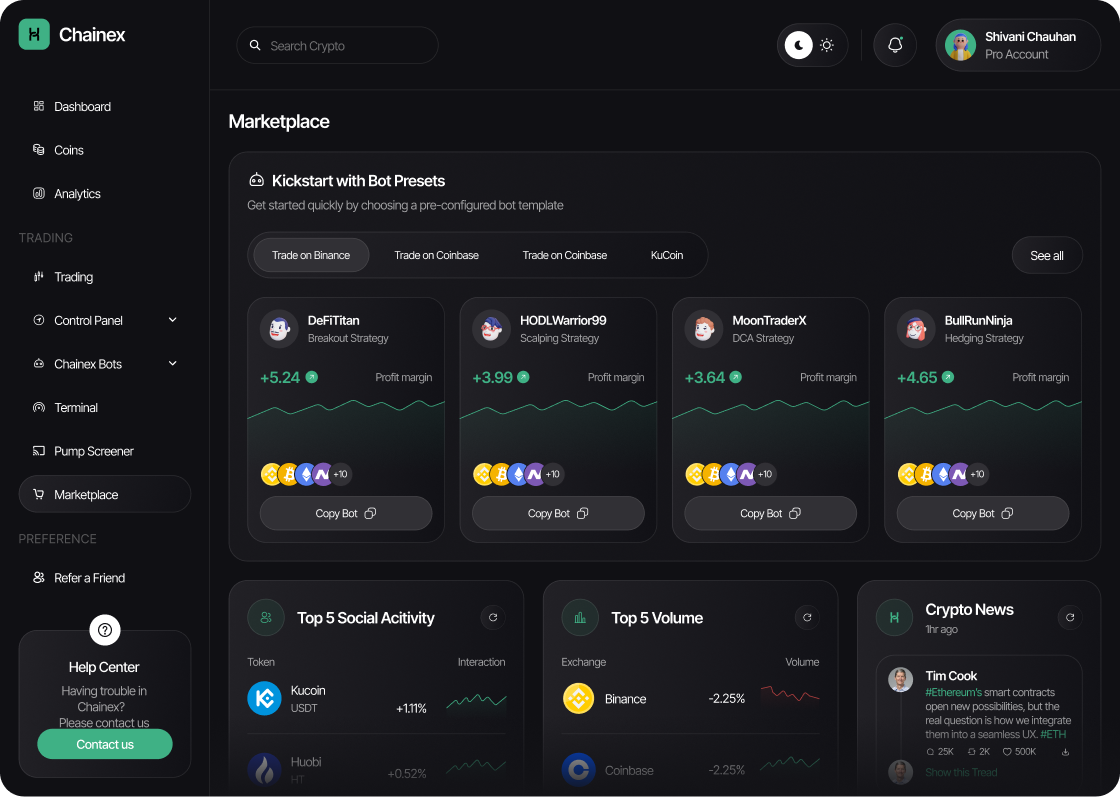Switch to dark mode moon toggle
Image resolution: width=1120 pixels, height=797 pixels.
799,45
